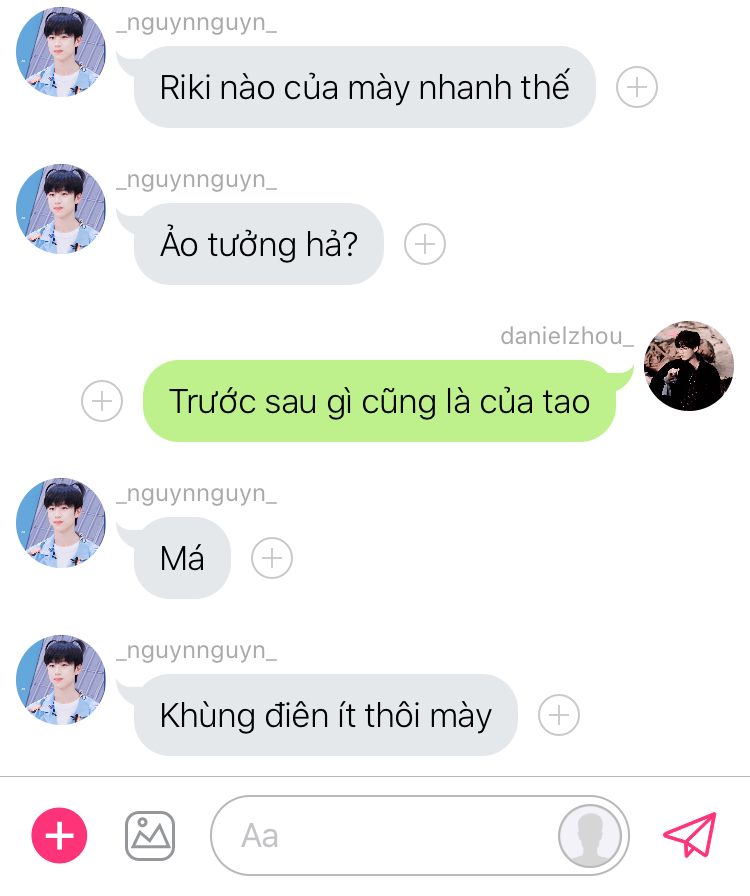Tap _nguynnguyn_ avatar beside 'Ảo tưởng hả?'
Screen dimensions: 750x896
tap(61, 209)
